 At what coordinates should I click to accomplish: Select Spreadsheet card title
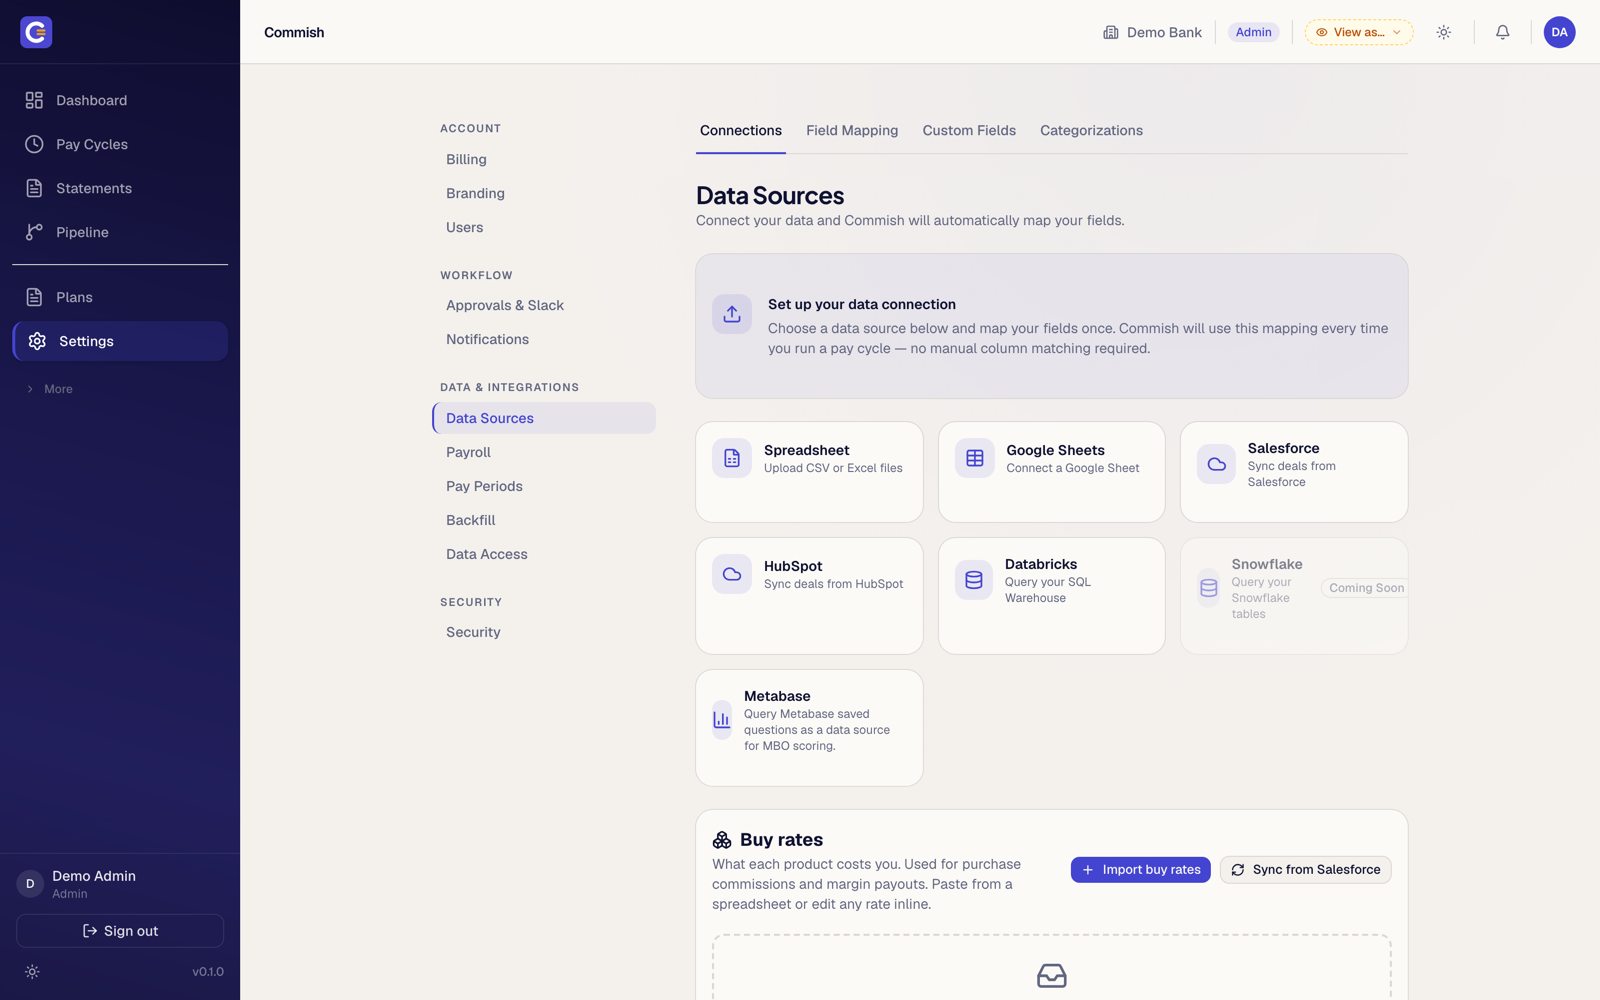tap(806, 450)
